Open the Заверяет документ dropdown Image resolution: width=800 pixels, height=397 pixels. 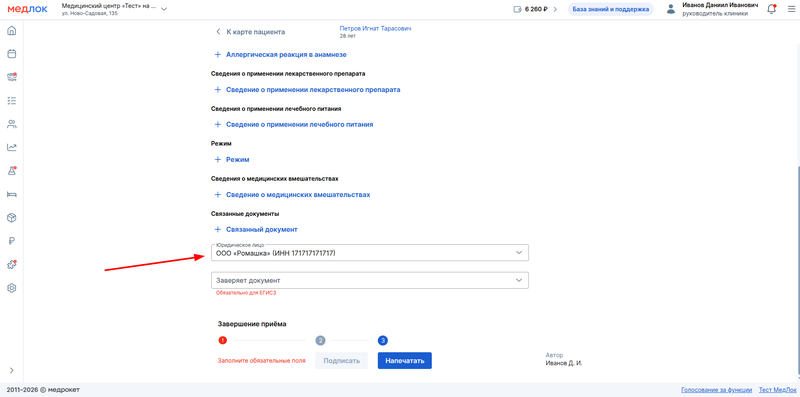[x=370, y=280]
